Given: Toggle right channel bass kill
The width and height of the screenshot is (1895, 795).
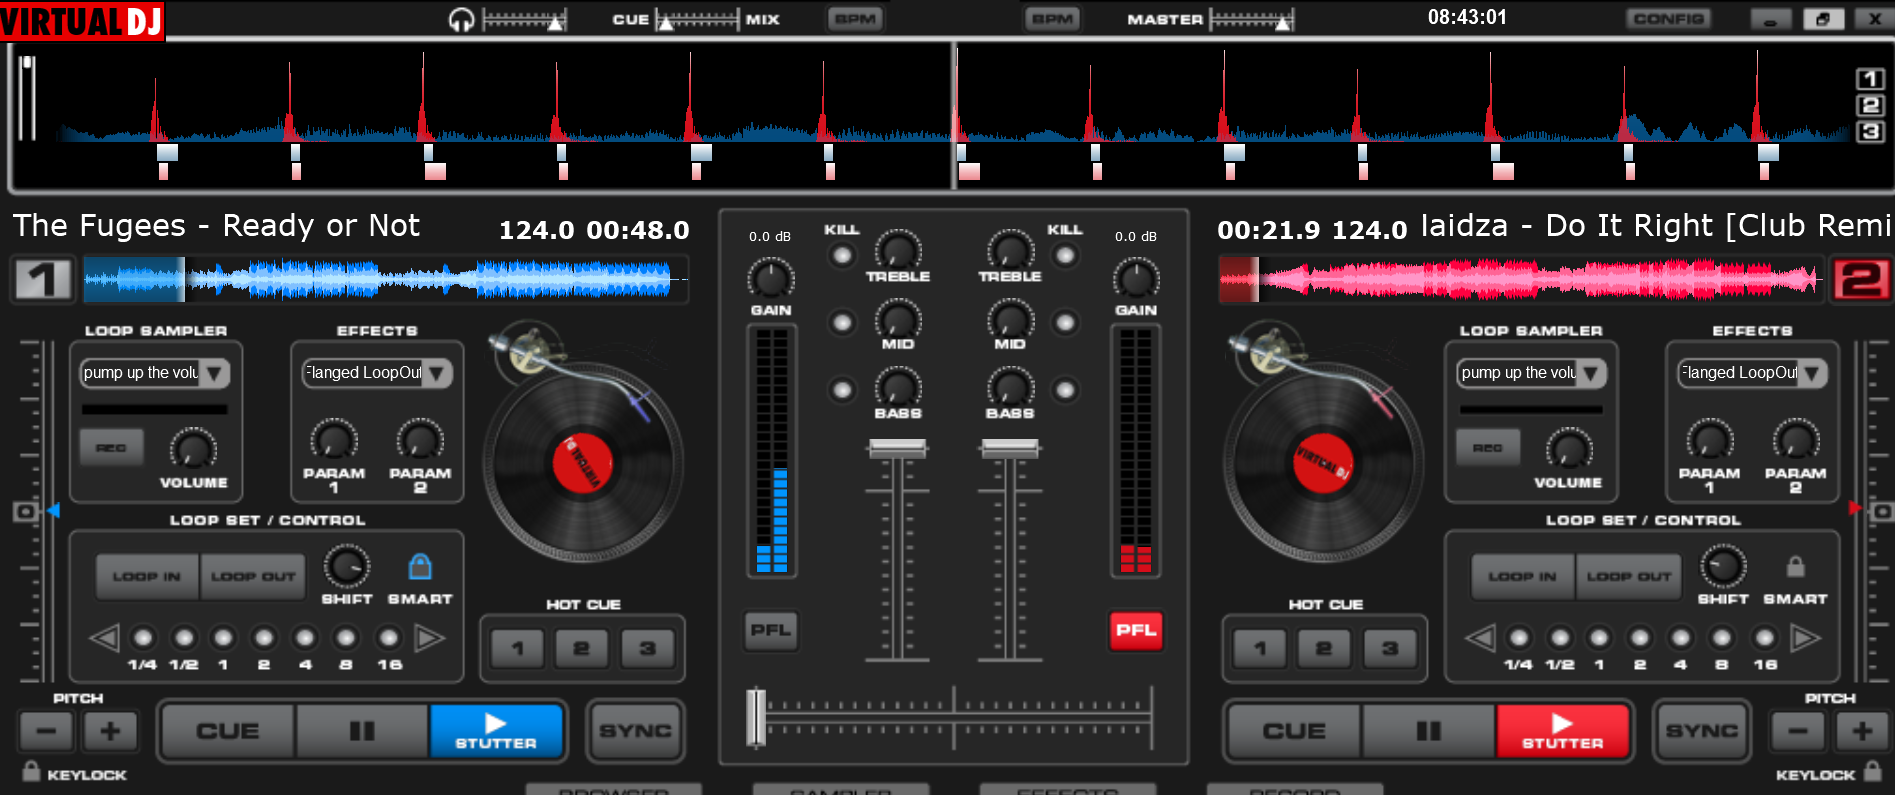Looking at the screenshot, I should [1066, 390].
